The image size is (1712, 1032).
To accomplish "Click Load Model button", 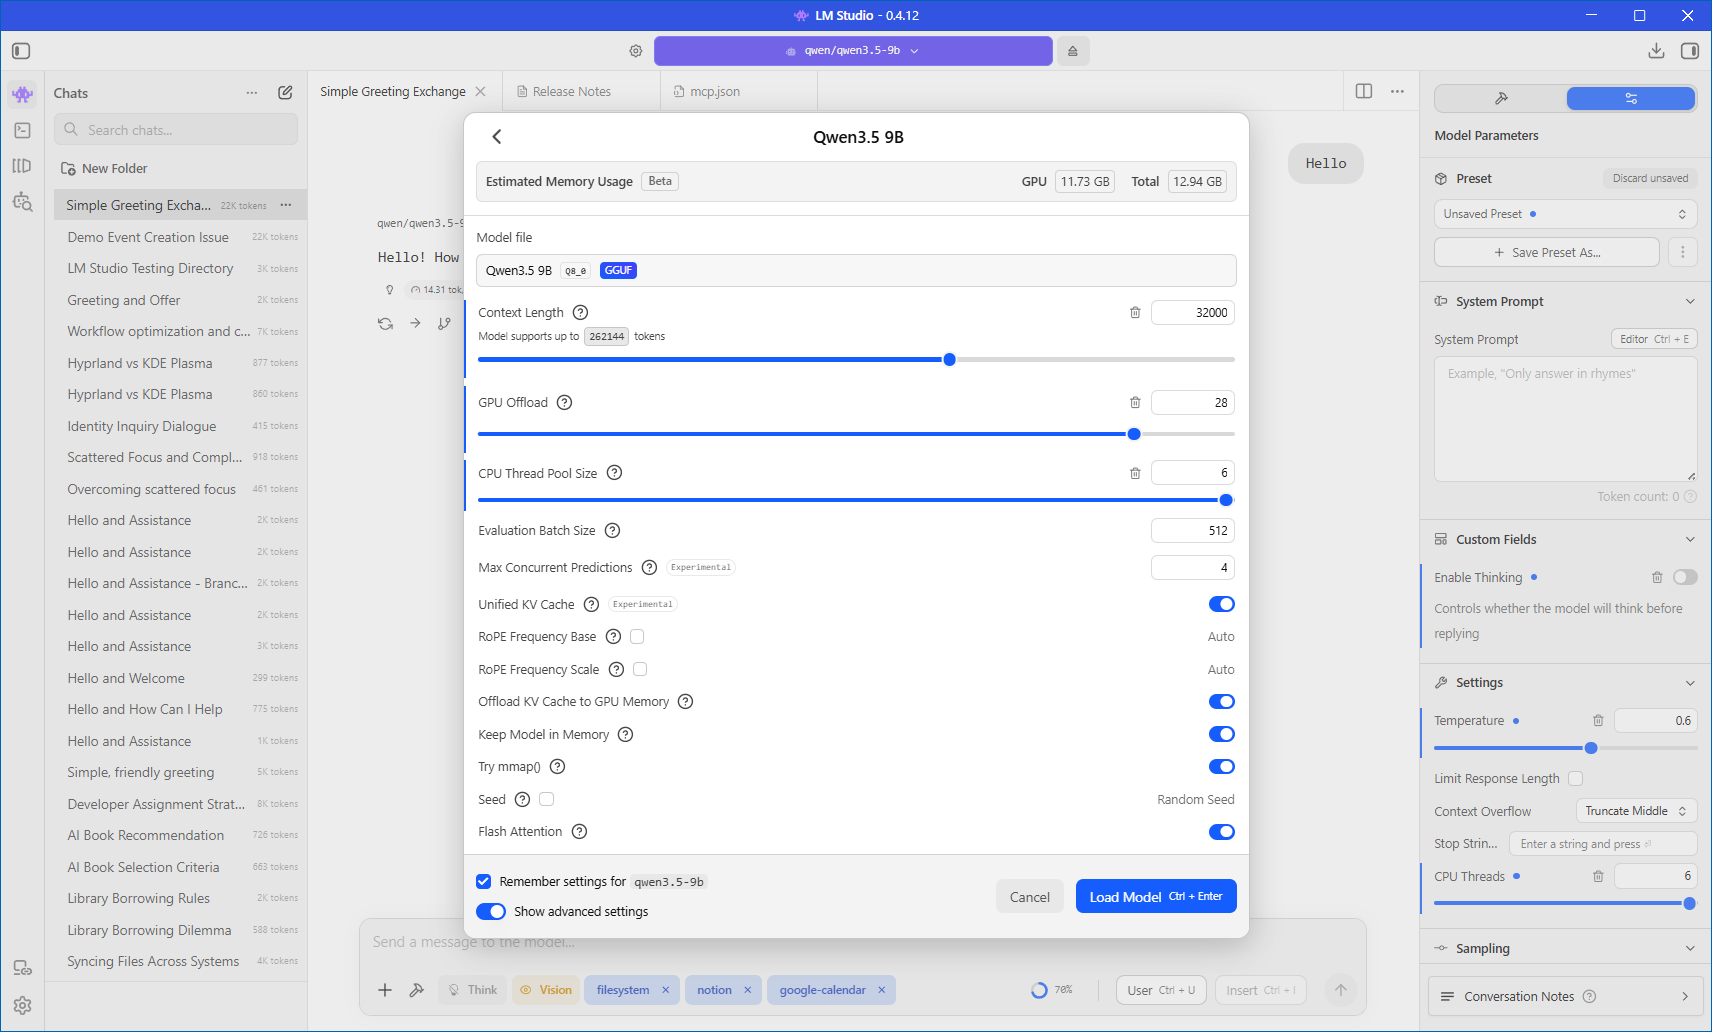I will point(1156,897).
